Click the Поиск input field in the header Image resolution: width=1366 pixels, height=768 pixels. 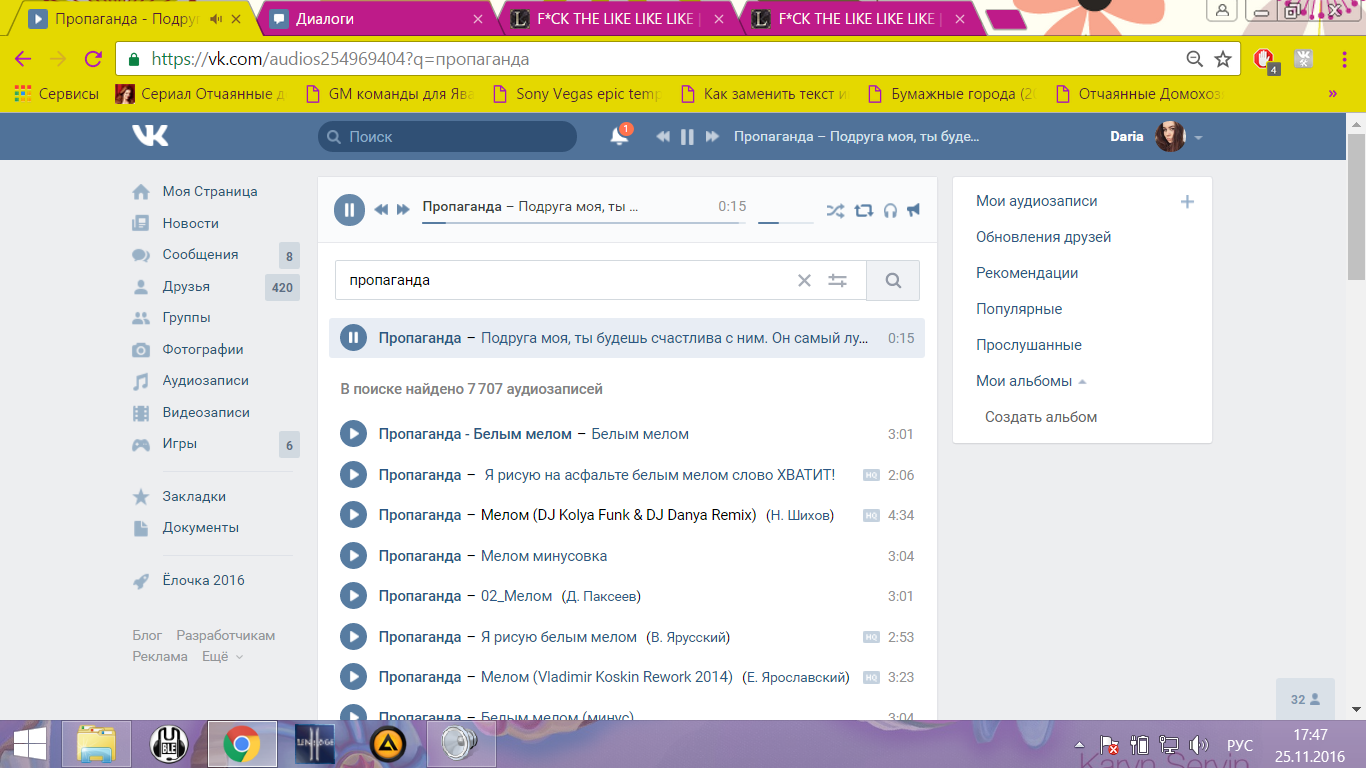tap(447, 136)
